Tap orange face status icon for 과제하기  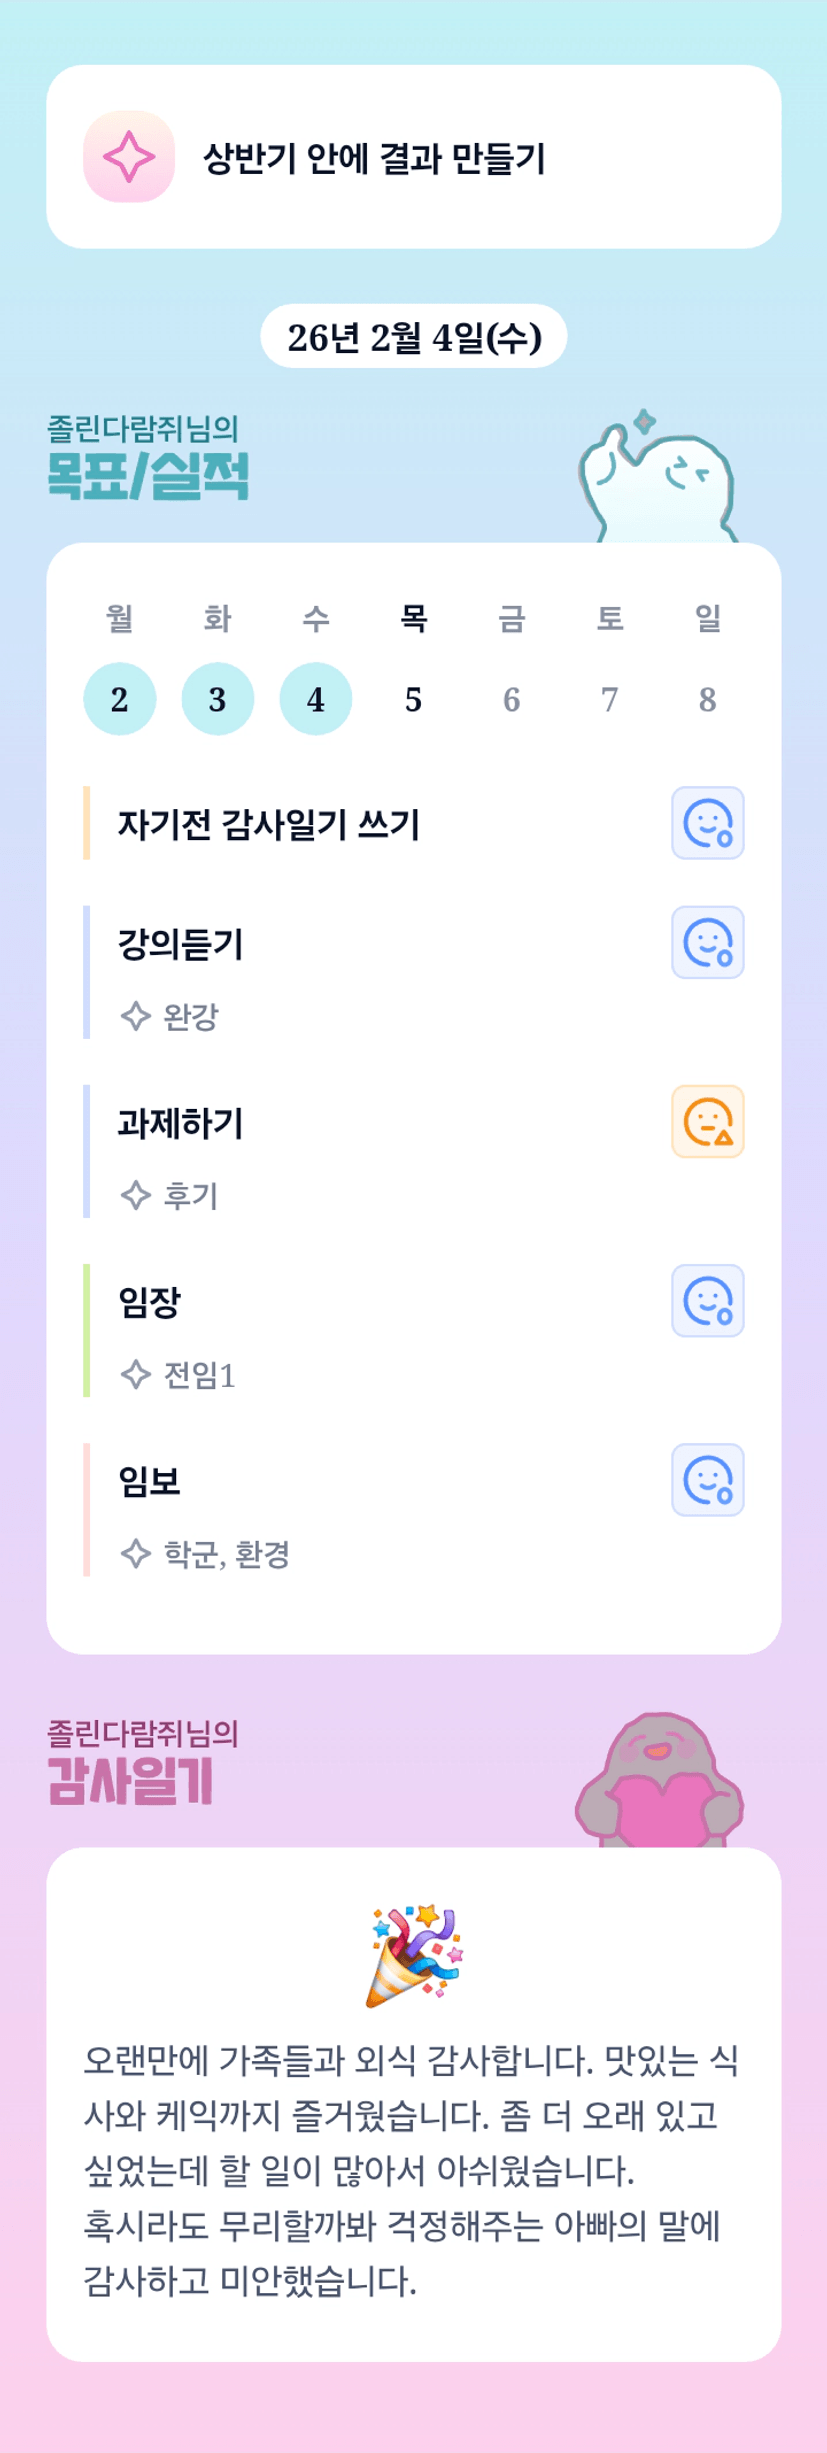tap(707, 1121)
